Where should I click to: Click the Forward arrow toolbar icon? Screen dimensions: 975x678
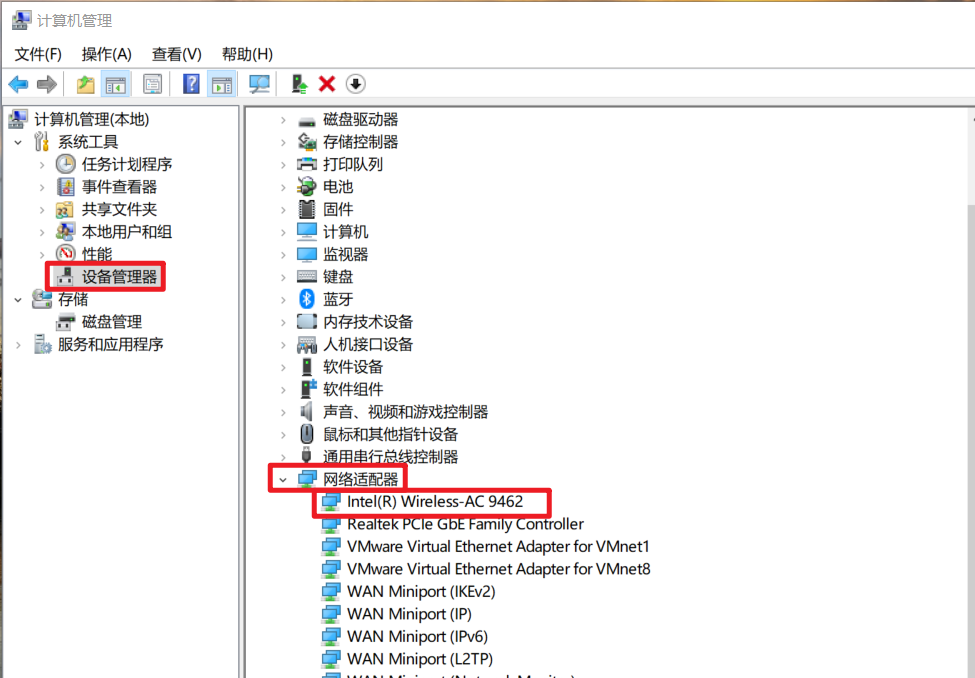click(47, 84)
